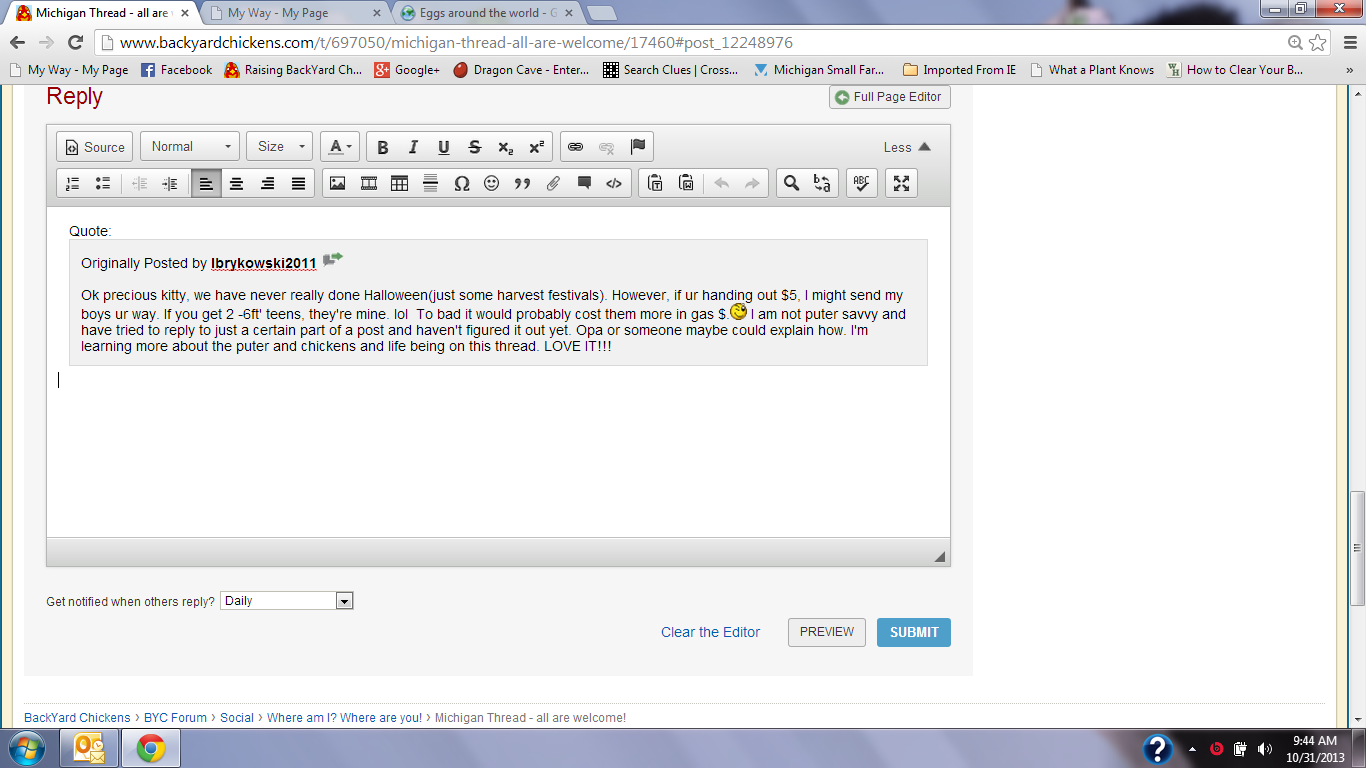Toggle bold formatting in the editor
Screen dimensions: 1366x768
pyautogui.click(x=382, y=147)
